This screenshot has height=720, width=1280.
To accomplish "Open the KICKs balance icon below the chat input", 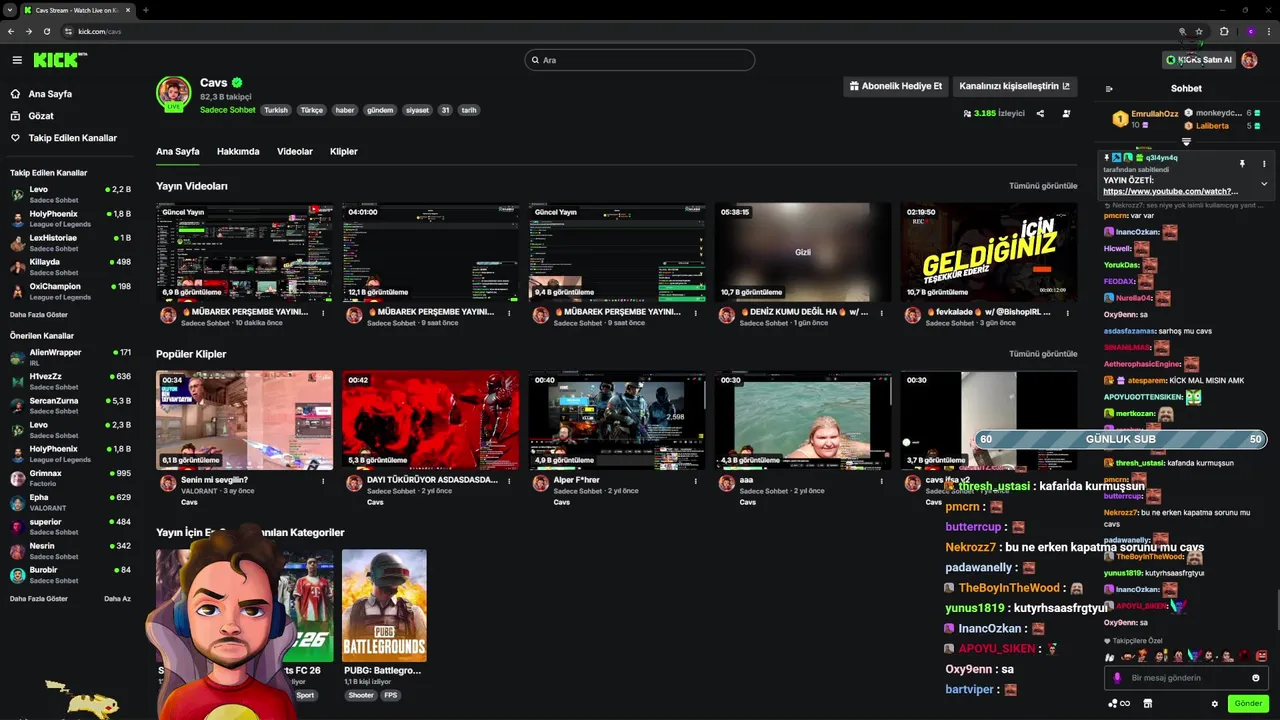I will point(1118,704).
